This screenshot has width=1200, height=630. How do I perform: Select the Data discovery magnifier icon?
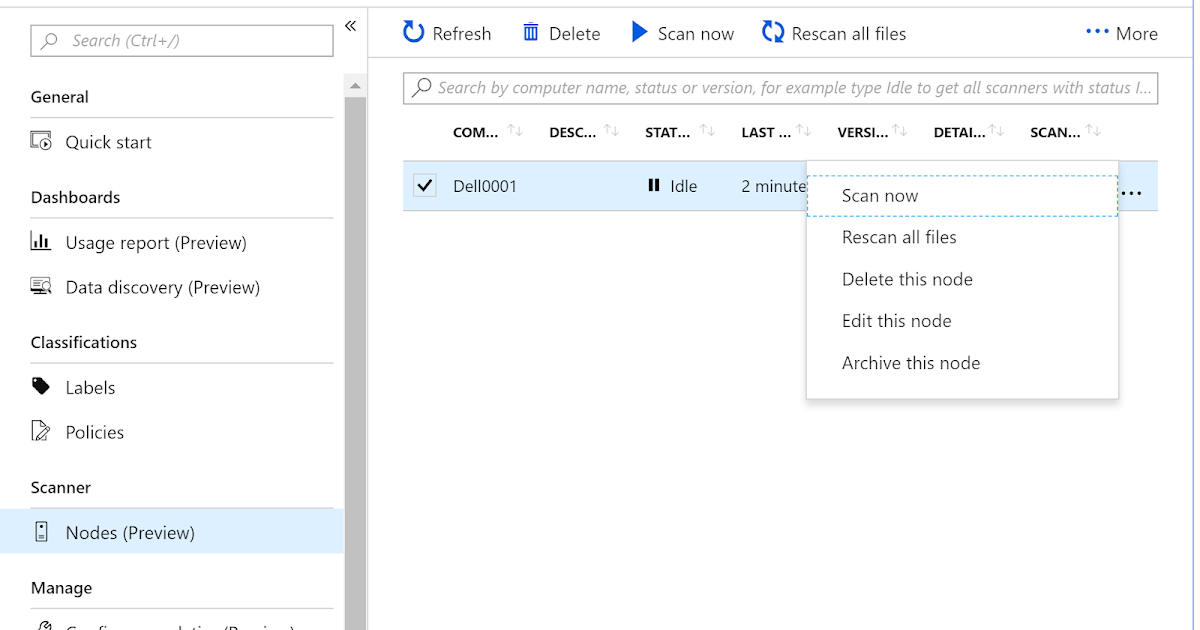(41, 287)
